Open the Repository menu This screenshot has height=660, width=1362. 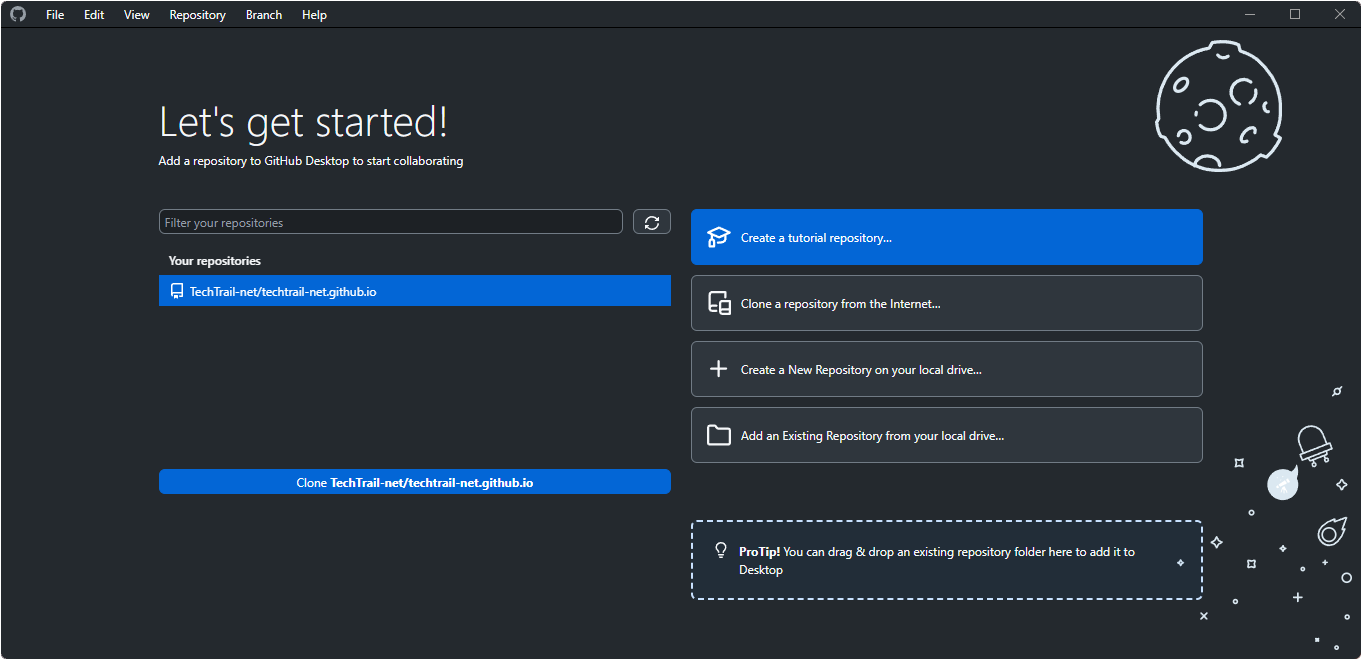pyautogui.click(x=198, y=15)
